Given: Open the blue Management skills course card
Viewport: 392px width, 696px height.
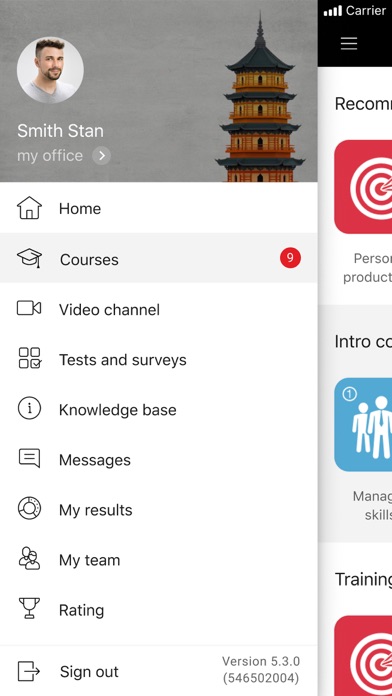Looking at the screenshot, I should tap(363, 425).
